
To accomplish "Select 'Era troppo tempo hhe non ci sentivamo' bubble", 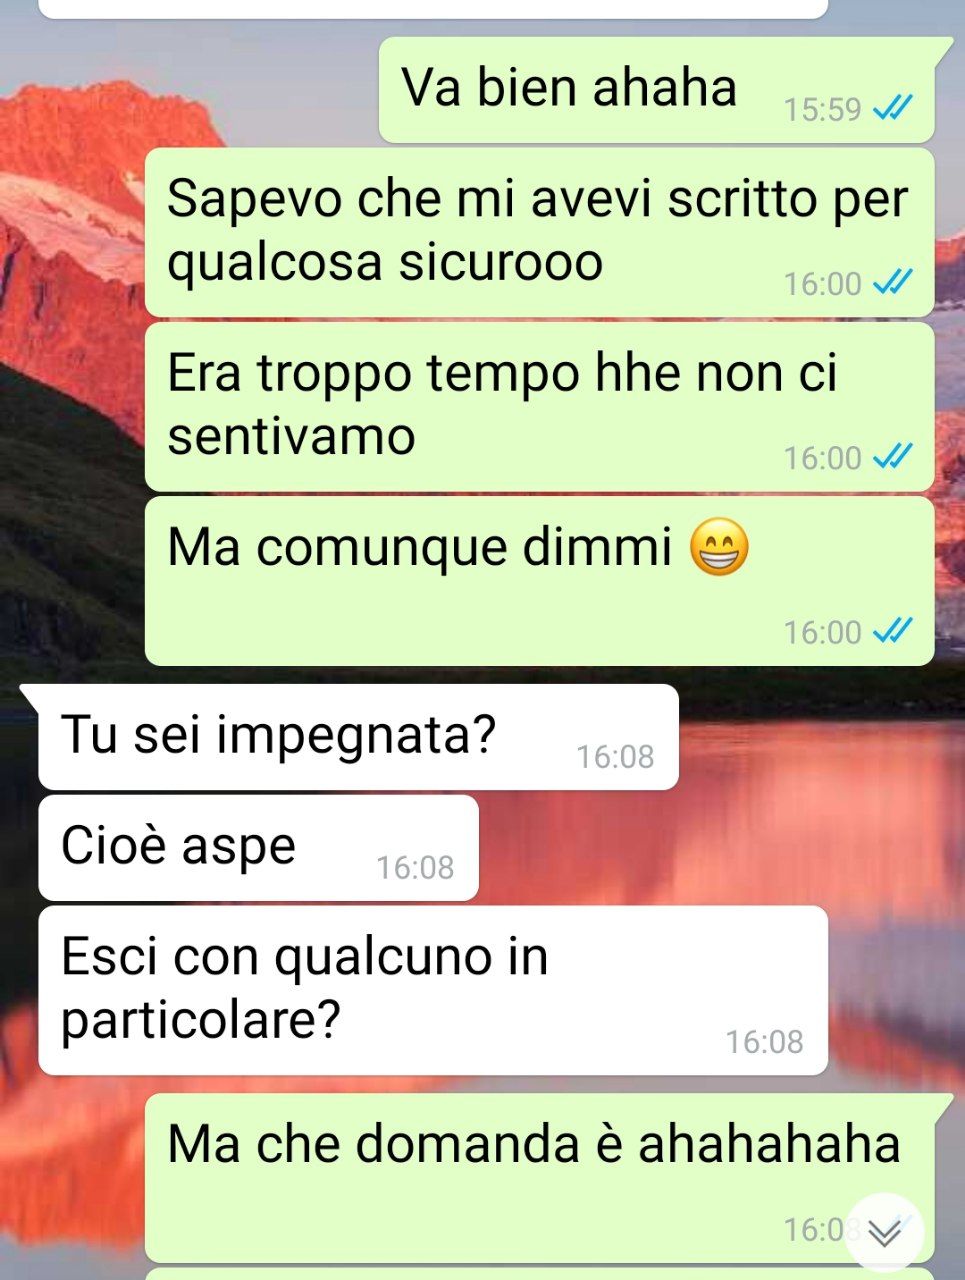I will click(540, 406).
